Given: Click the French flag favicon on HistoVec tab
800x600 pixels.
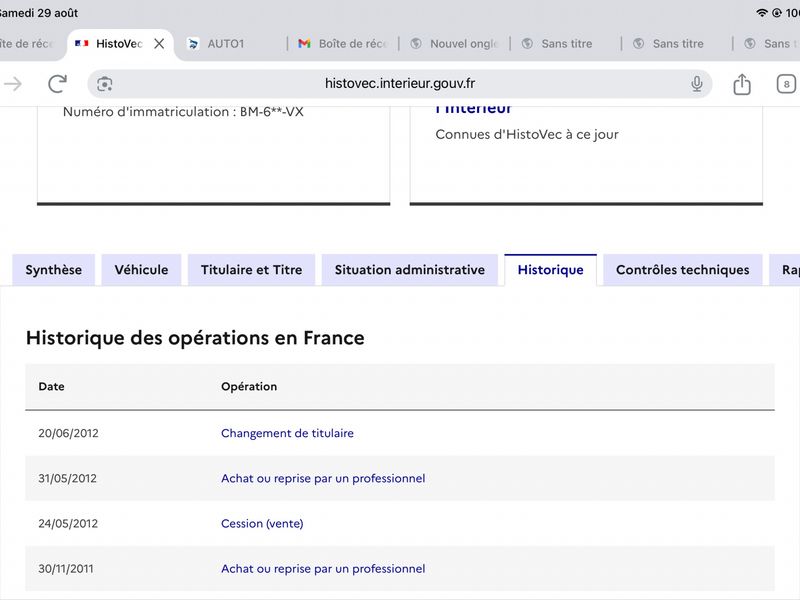Looking at the screenshot, I should [x=82, y=44].
